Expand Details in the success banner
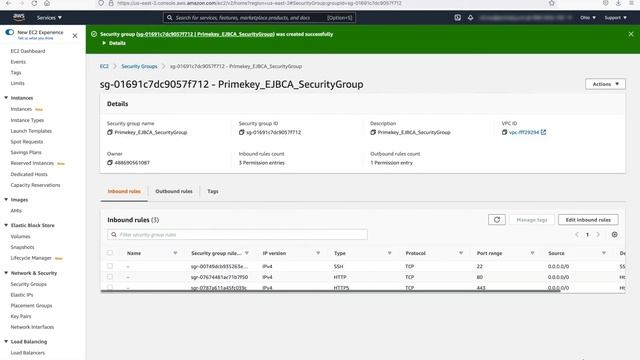The height and width of the screenshot is (360, 640). [114, 43]
